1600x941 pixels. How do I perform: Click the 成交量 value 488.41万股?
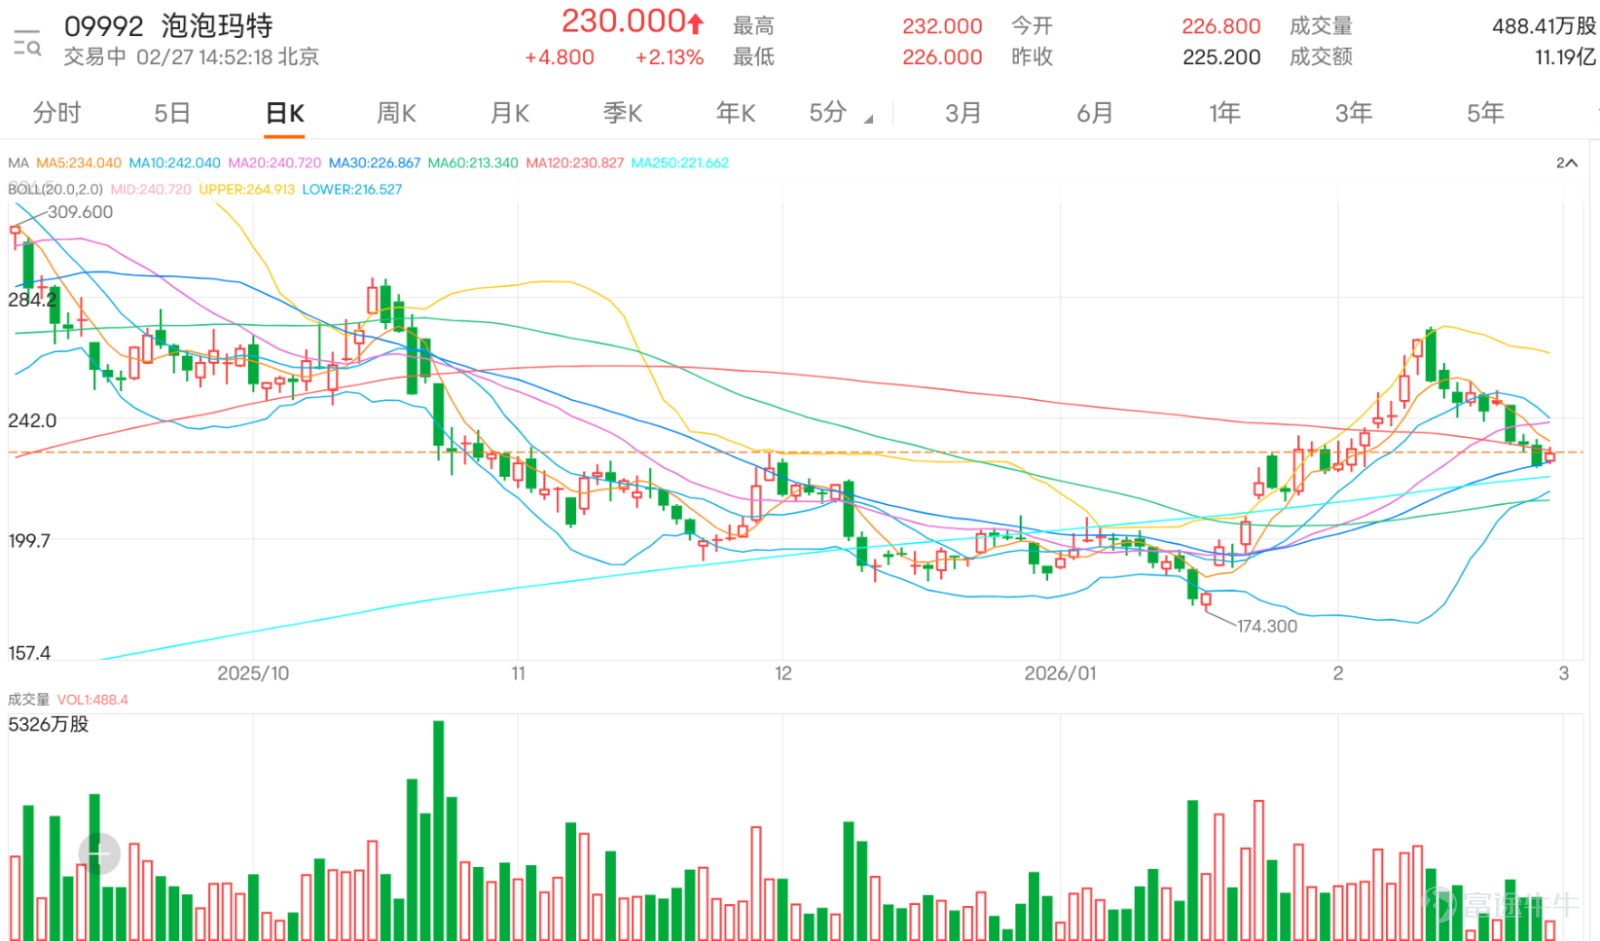point(1543,26)
